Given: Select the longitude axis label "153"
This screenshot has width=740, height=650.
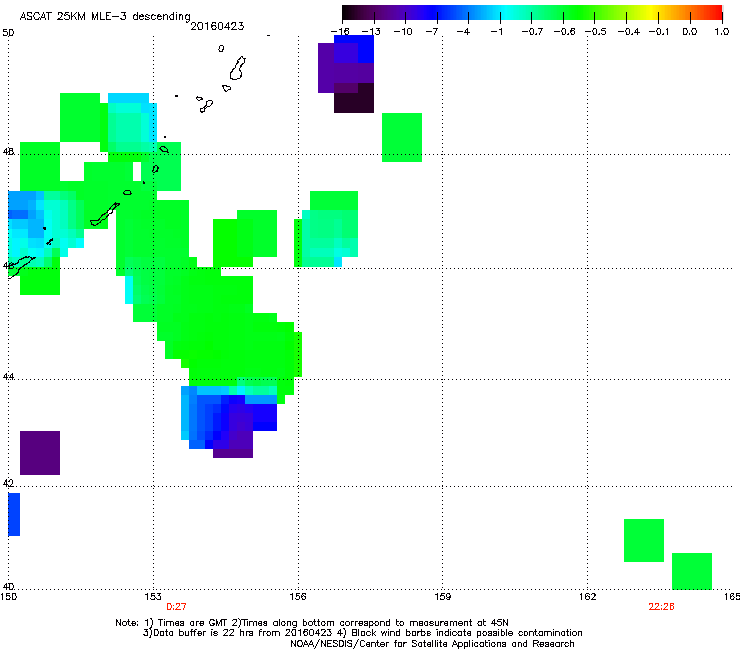Looking at the screenshot, I should pyautogui.click(x=153, y=597).
